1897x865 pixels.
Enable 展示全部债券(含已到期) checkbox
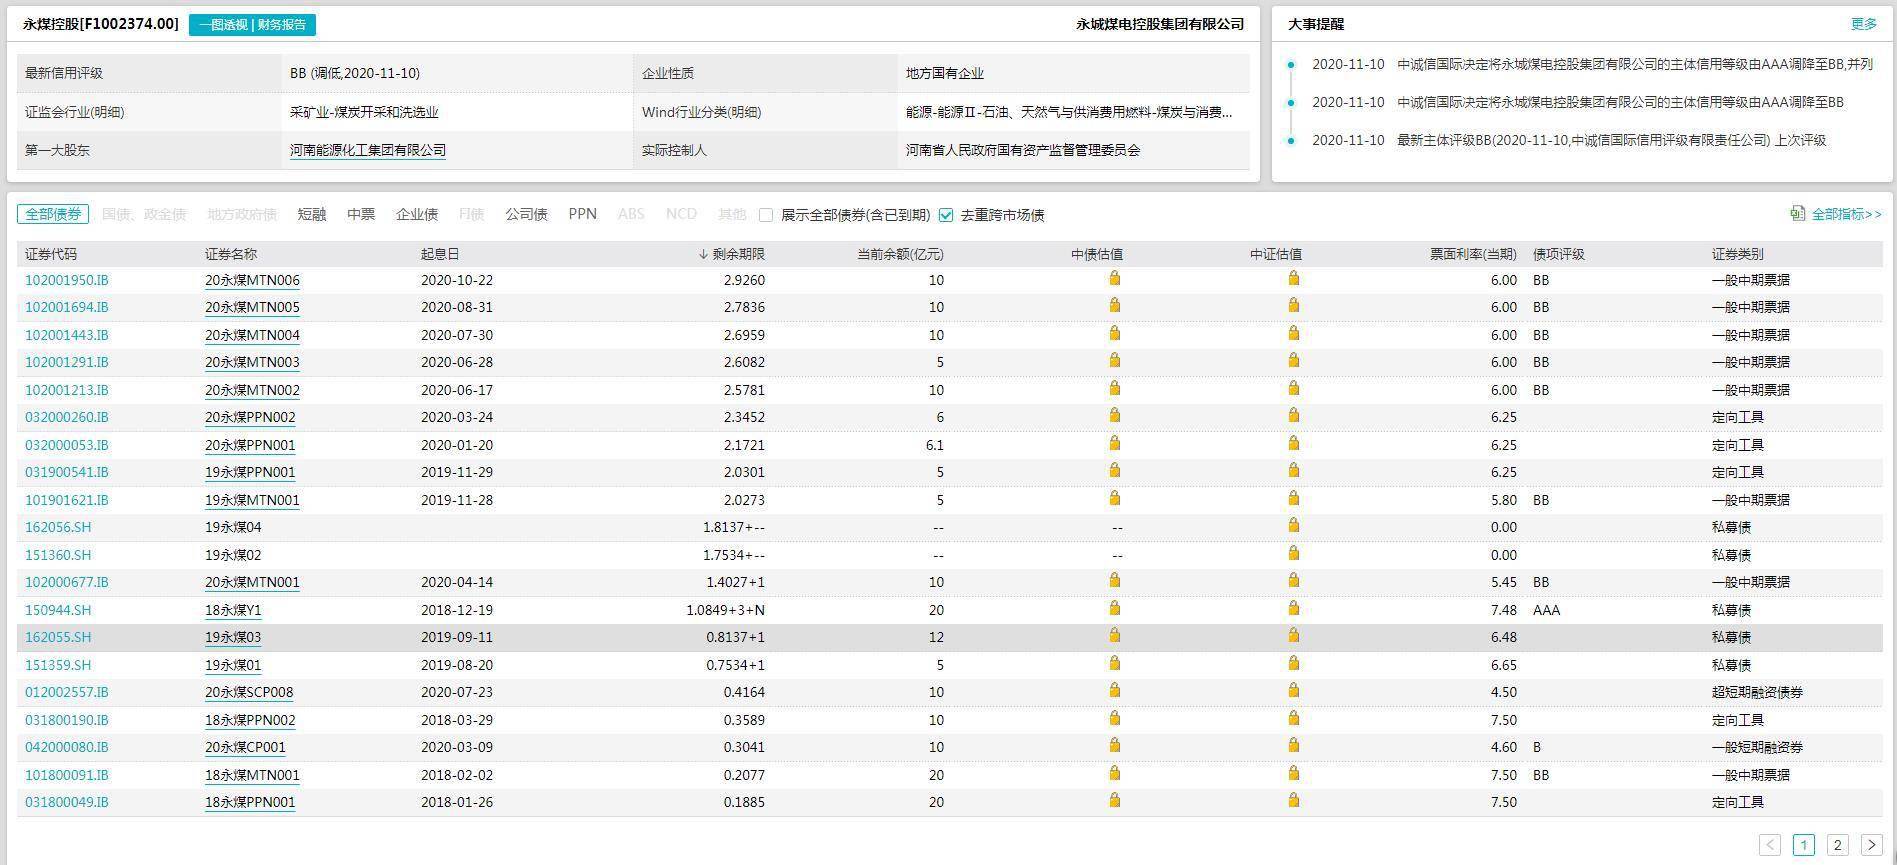(x=766, y=215)
